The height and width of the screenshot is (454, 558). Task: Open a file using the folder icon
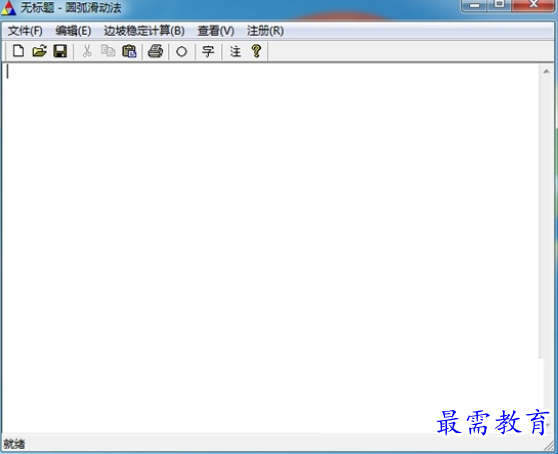tap(40, 51)
